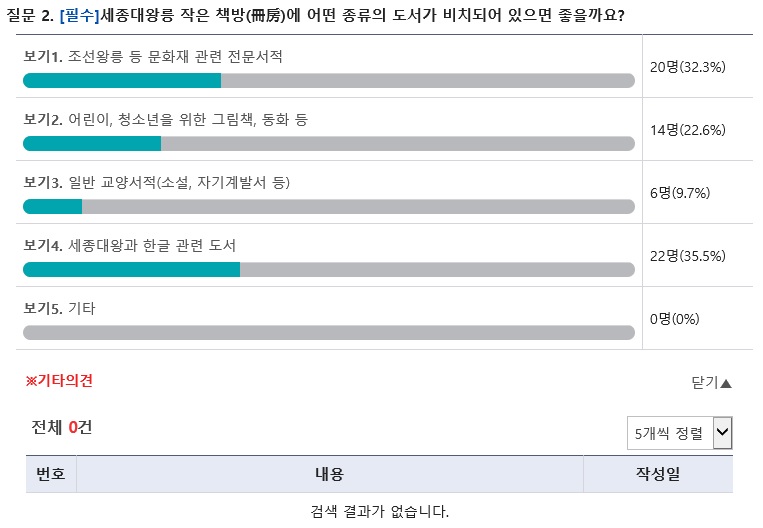Click the 보기1 progress bar
This screenshot has width=763, height=528.
tap(328, 80)
